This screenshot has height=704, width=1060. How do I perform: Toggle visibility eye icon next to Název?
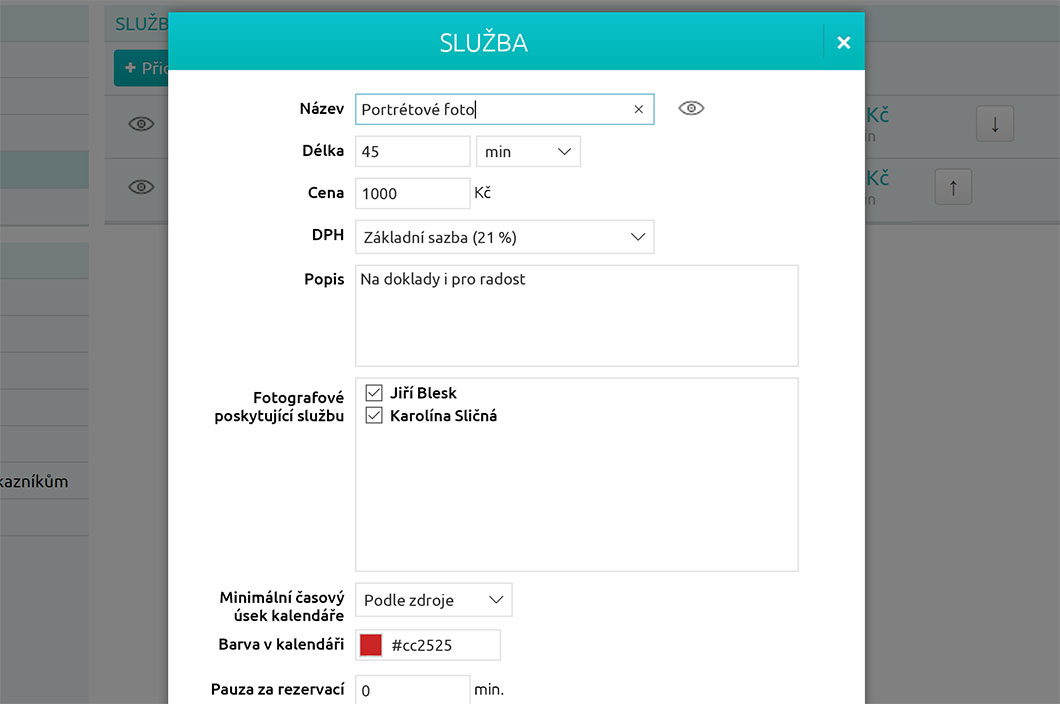coord(691,108)
